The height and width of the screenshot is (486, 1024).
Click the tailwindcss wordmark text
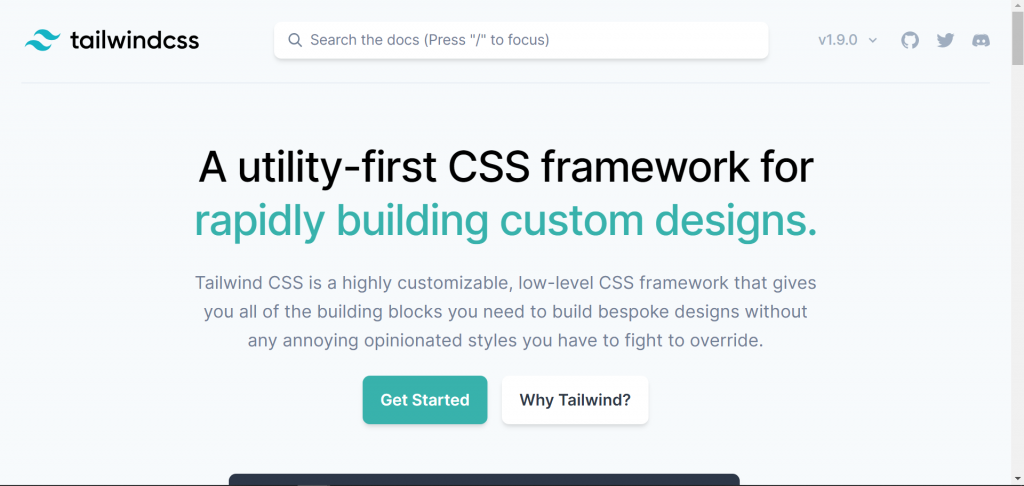tap(134, 40)
